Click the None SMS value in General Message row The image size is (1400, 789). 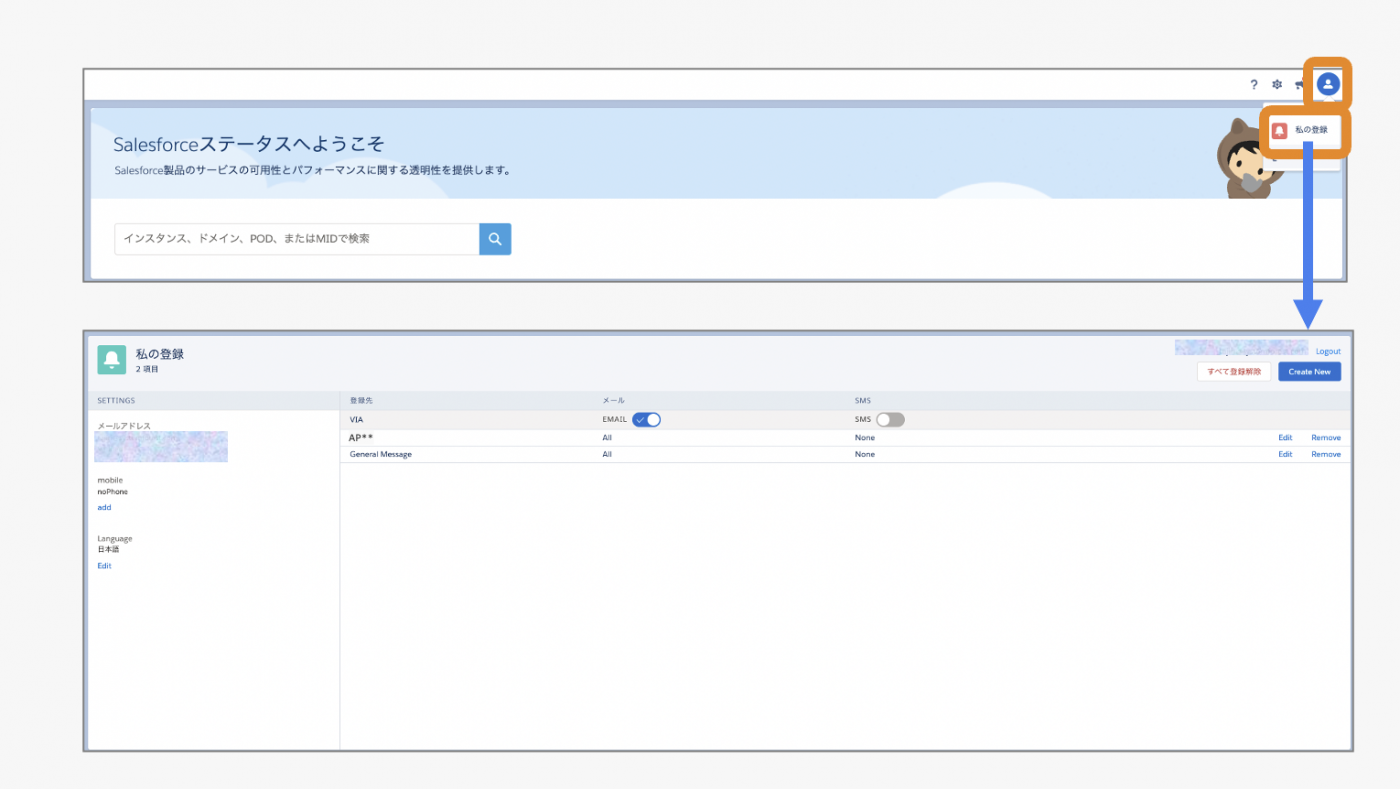coord(865,454)
